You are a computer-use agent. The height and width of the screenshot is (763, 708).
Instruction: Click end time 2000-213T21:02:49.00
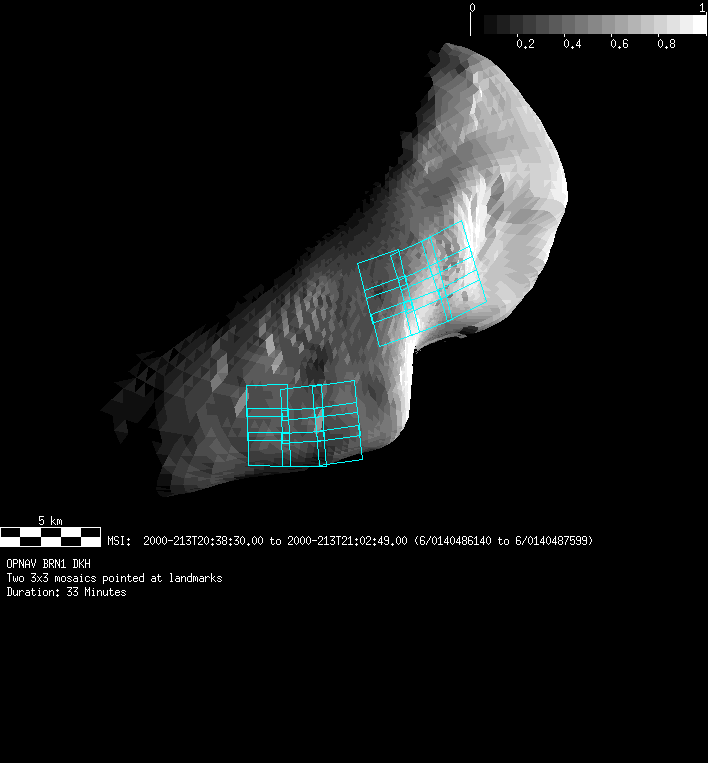(347, 541)
